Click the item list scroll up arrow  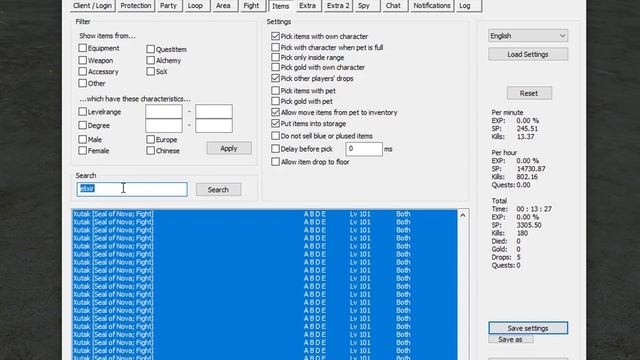[x=463, y=215]
